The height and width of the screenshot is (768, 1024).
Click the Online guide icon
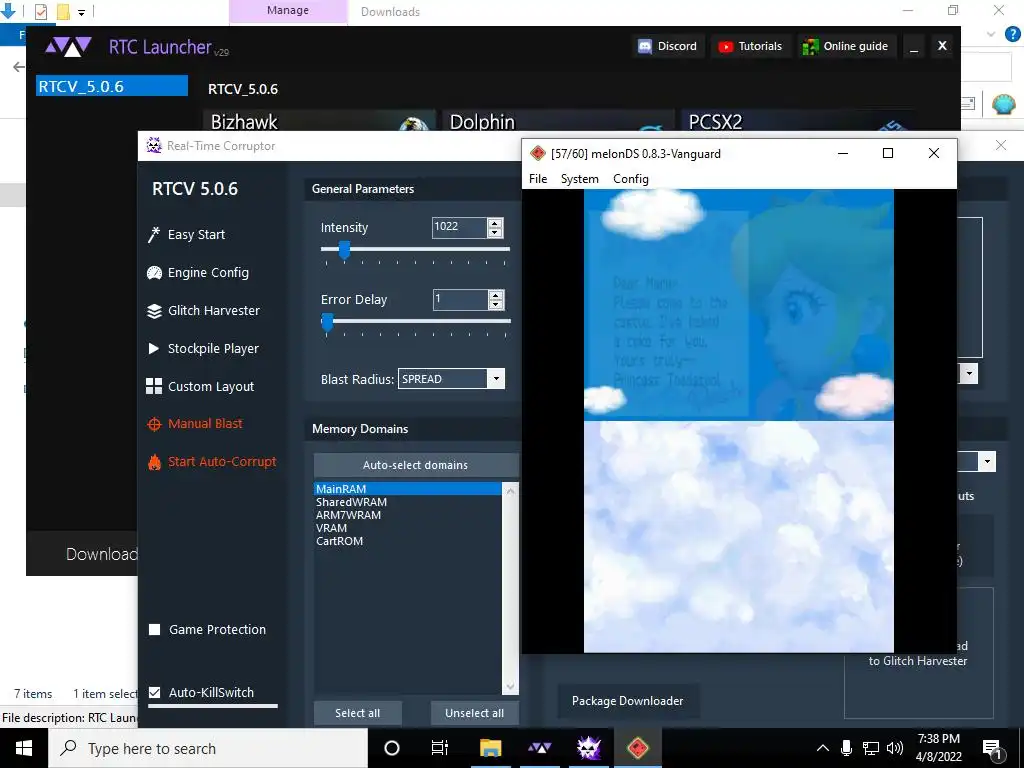(810, 46)
